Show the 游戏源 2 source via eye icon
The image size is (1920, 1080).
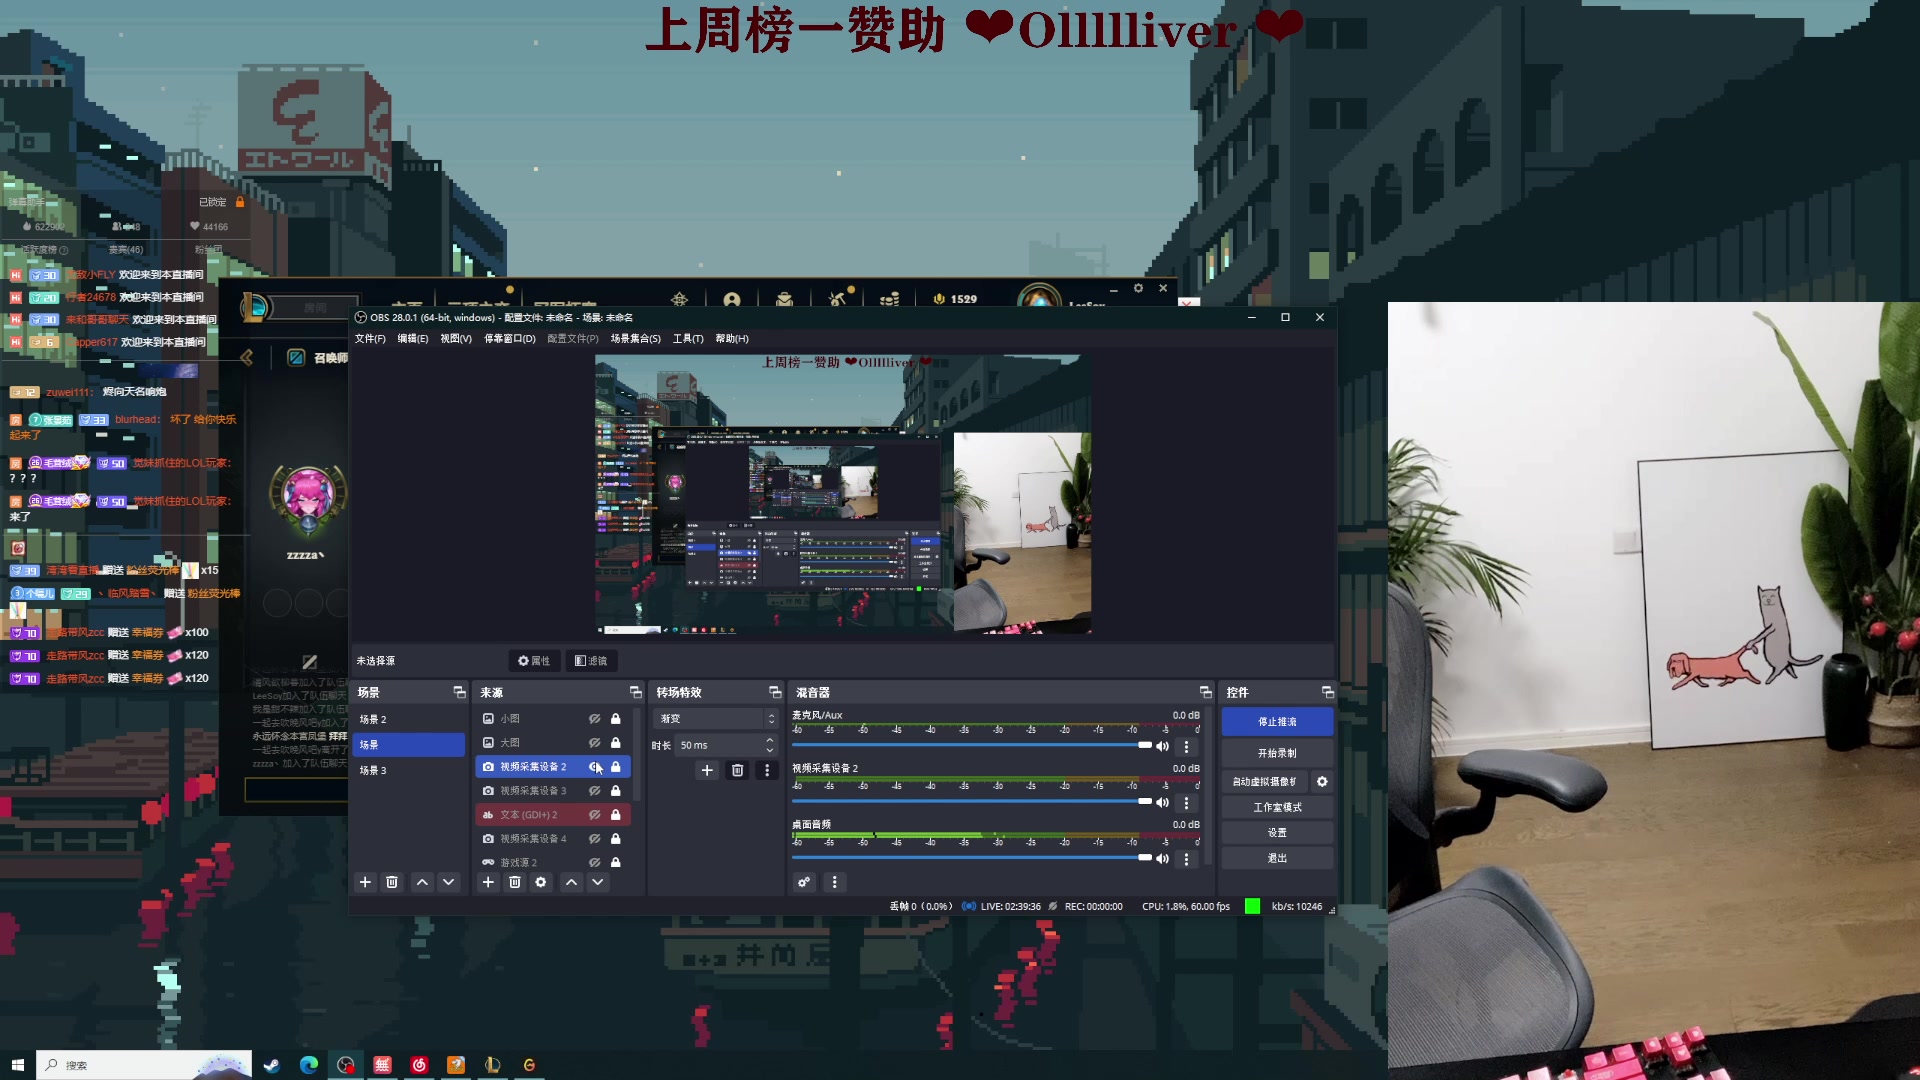pos(594,862)
